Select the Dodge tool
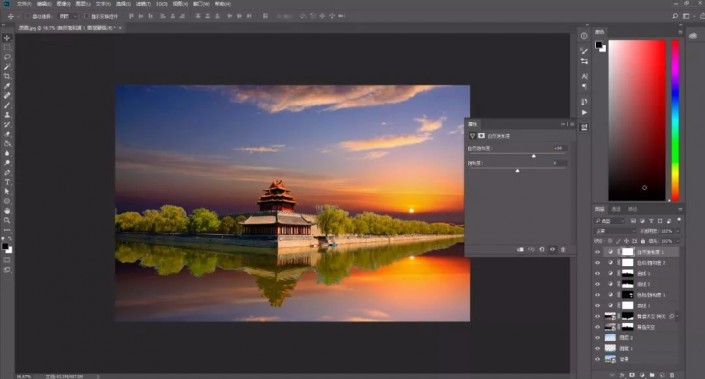Viewport: 705px width, 379px height. coord(7,163)
